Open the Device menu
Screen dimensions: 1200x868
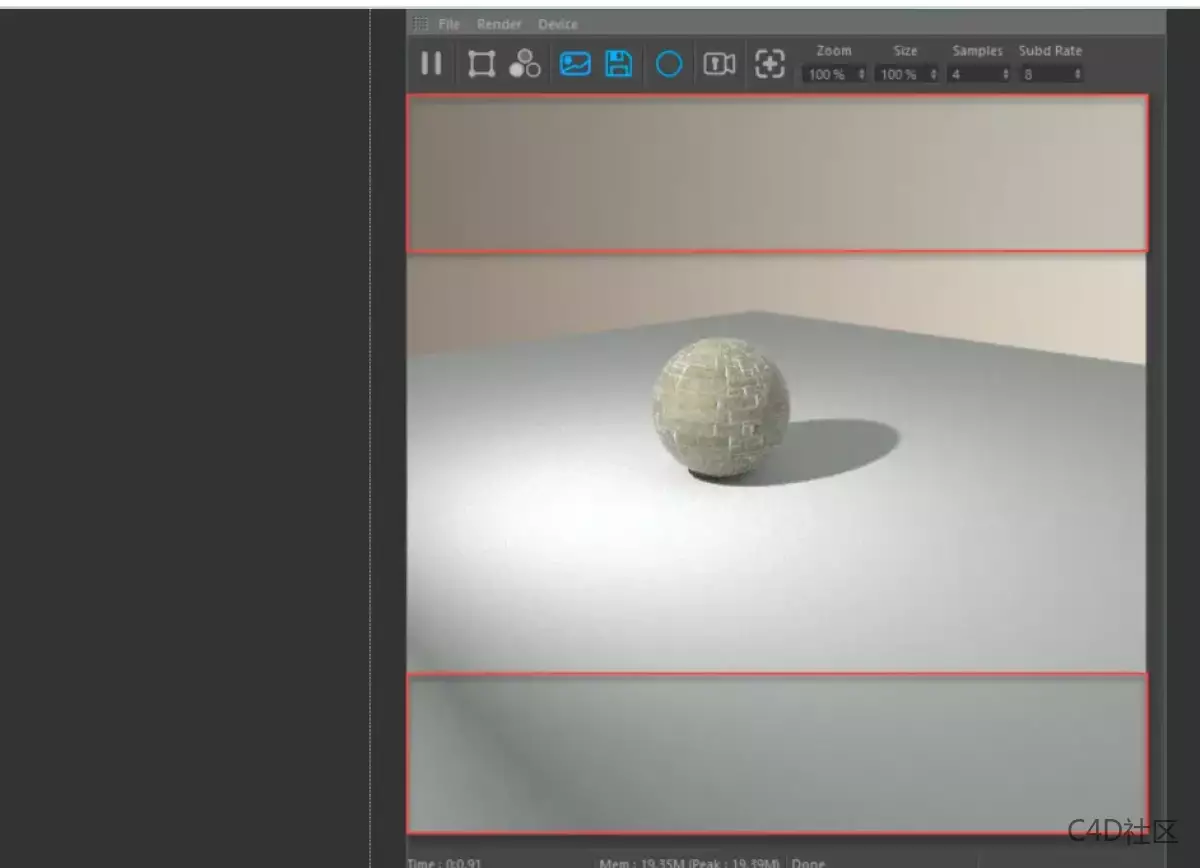(x=558, y=23)
